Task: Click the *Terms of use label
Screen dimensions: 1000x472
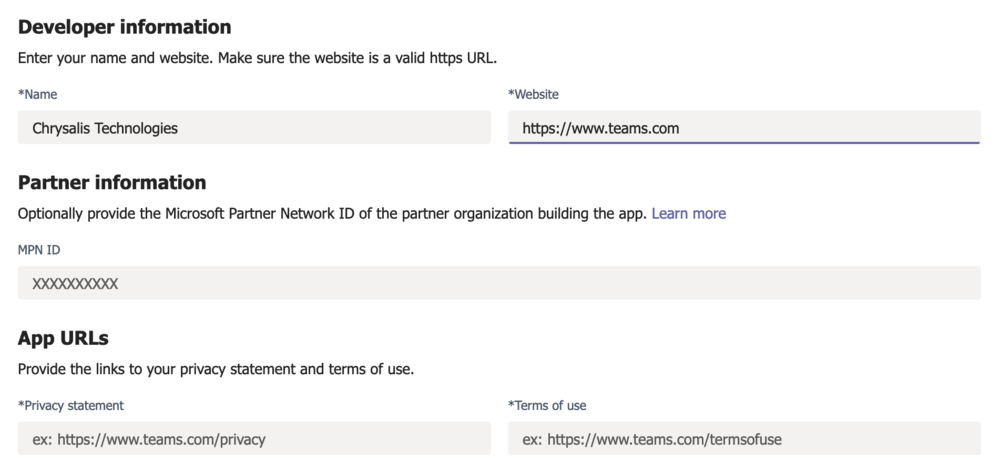Action: coord(547,406)
